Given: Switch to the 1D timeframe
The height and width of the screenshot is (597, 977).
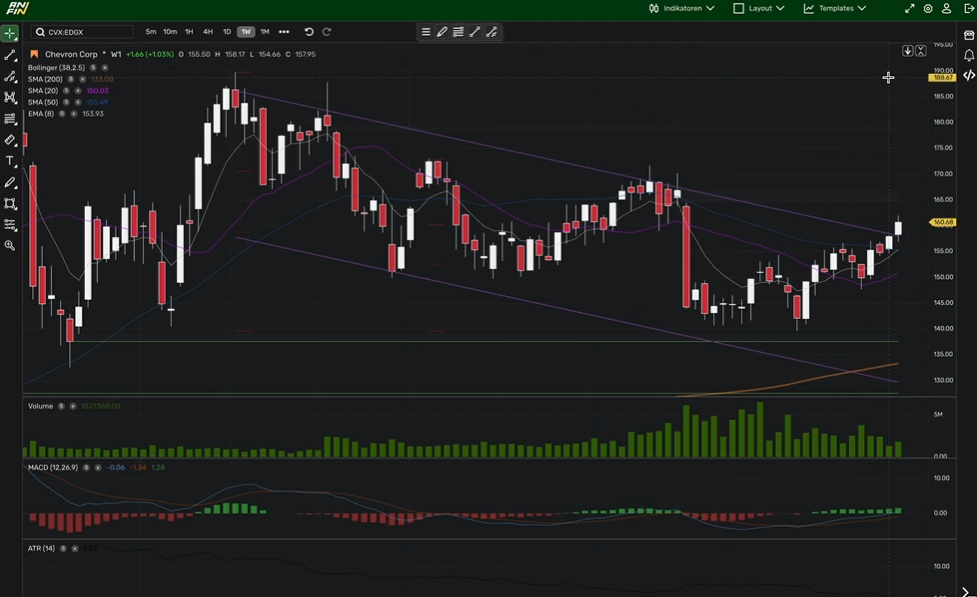Looking at the screenshot, I should click(226, 32).
